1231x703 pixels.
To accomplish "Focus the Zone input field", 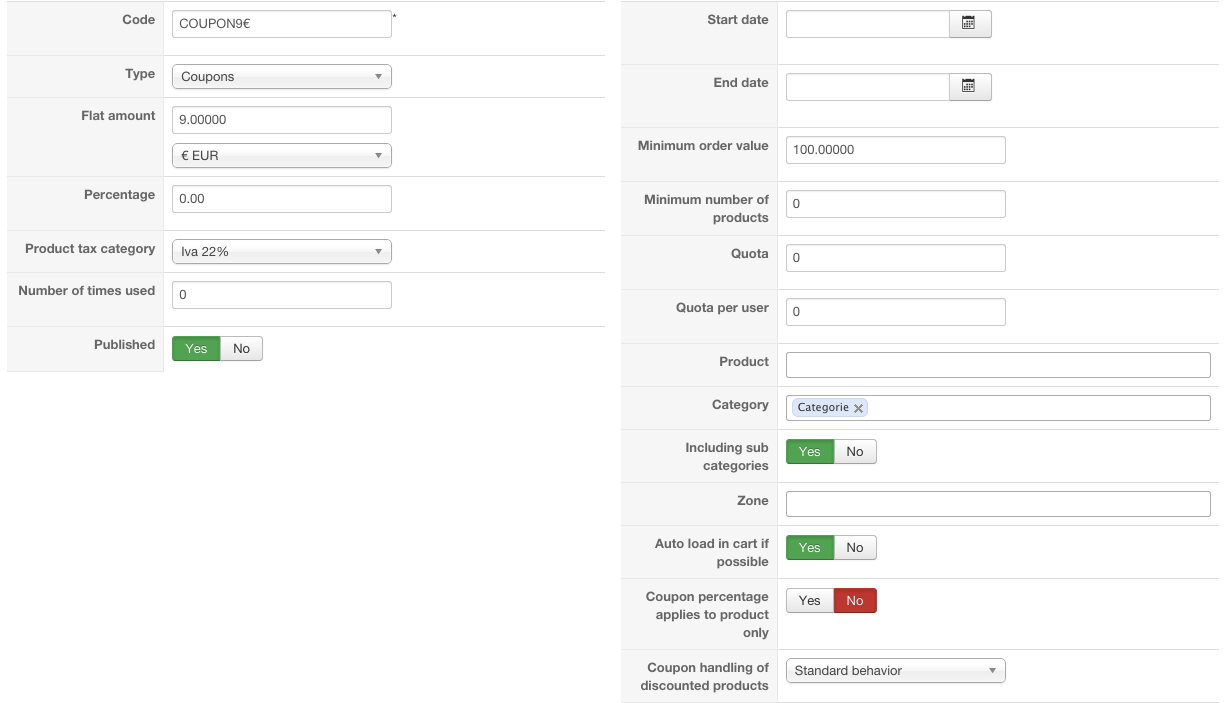I will [997, 504].
